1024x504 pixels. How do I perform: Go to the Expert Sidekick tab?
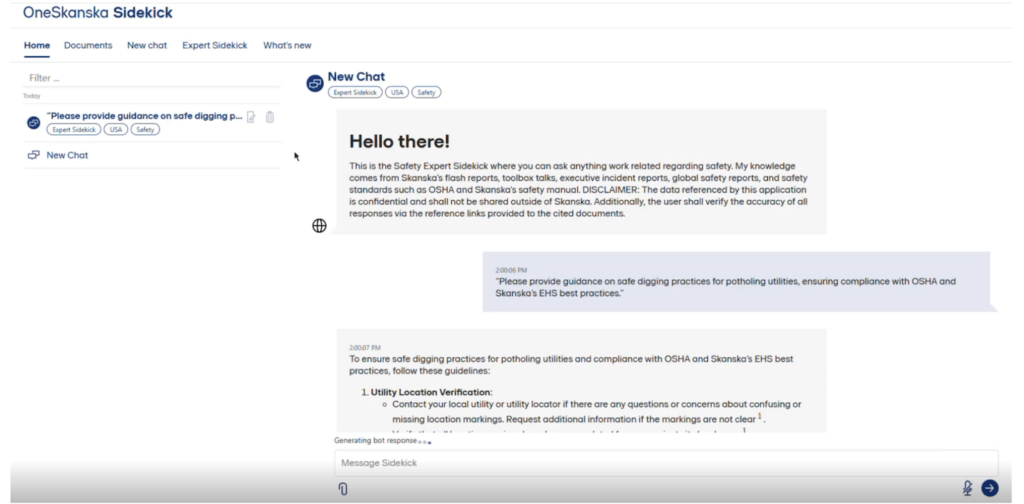[215, 46]
